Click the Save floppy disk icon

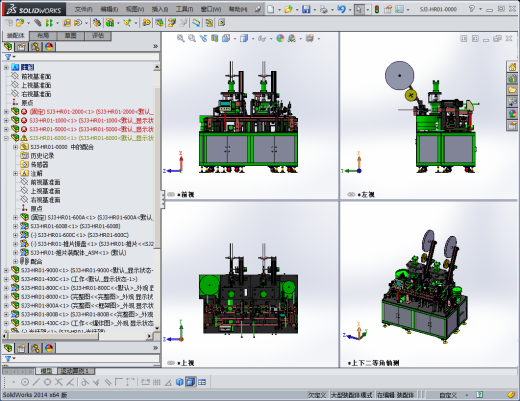tap(306, 9)
